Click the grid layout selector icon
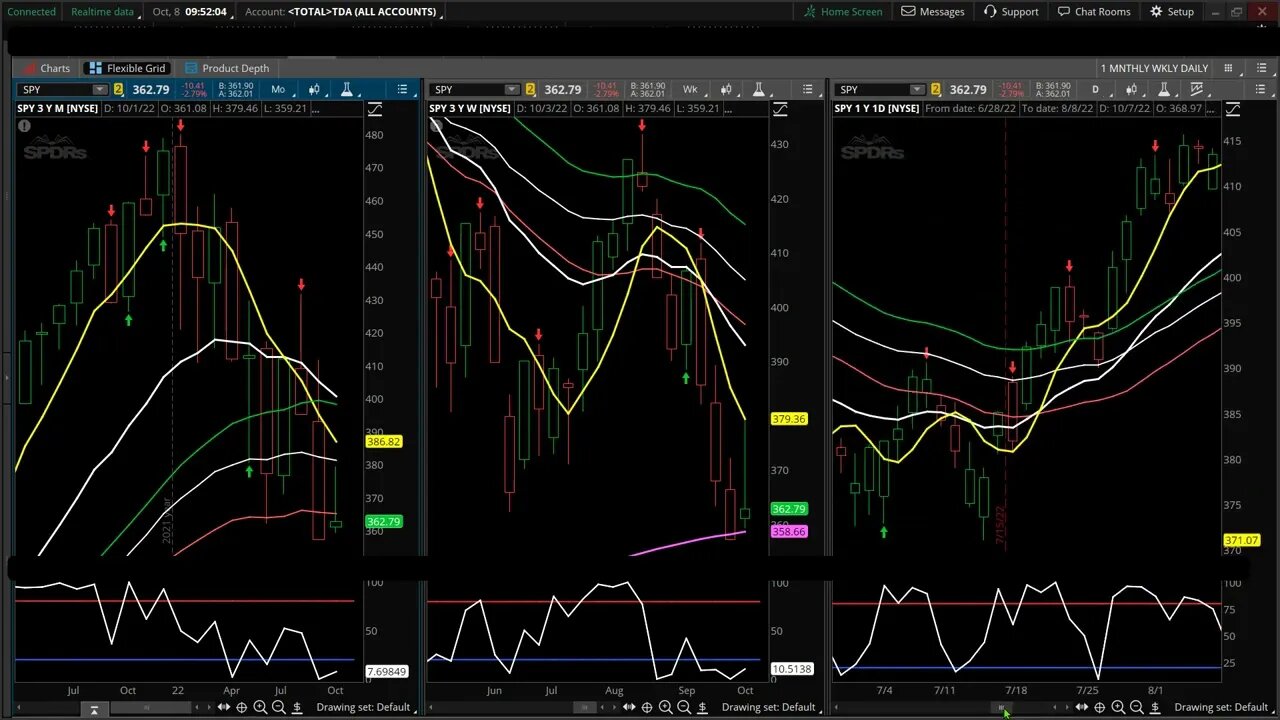Image resolution: width=1280 pixels, height=720 pixels. coord(1229,68)
